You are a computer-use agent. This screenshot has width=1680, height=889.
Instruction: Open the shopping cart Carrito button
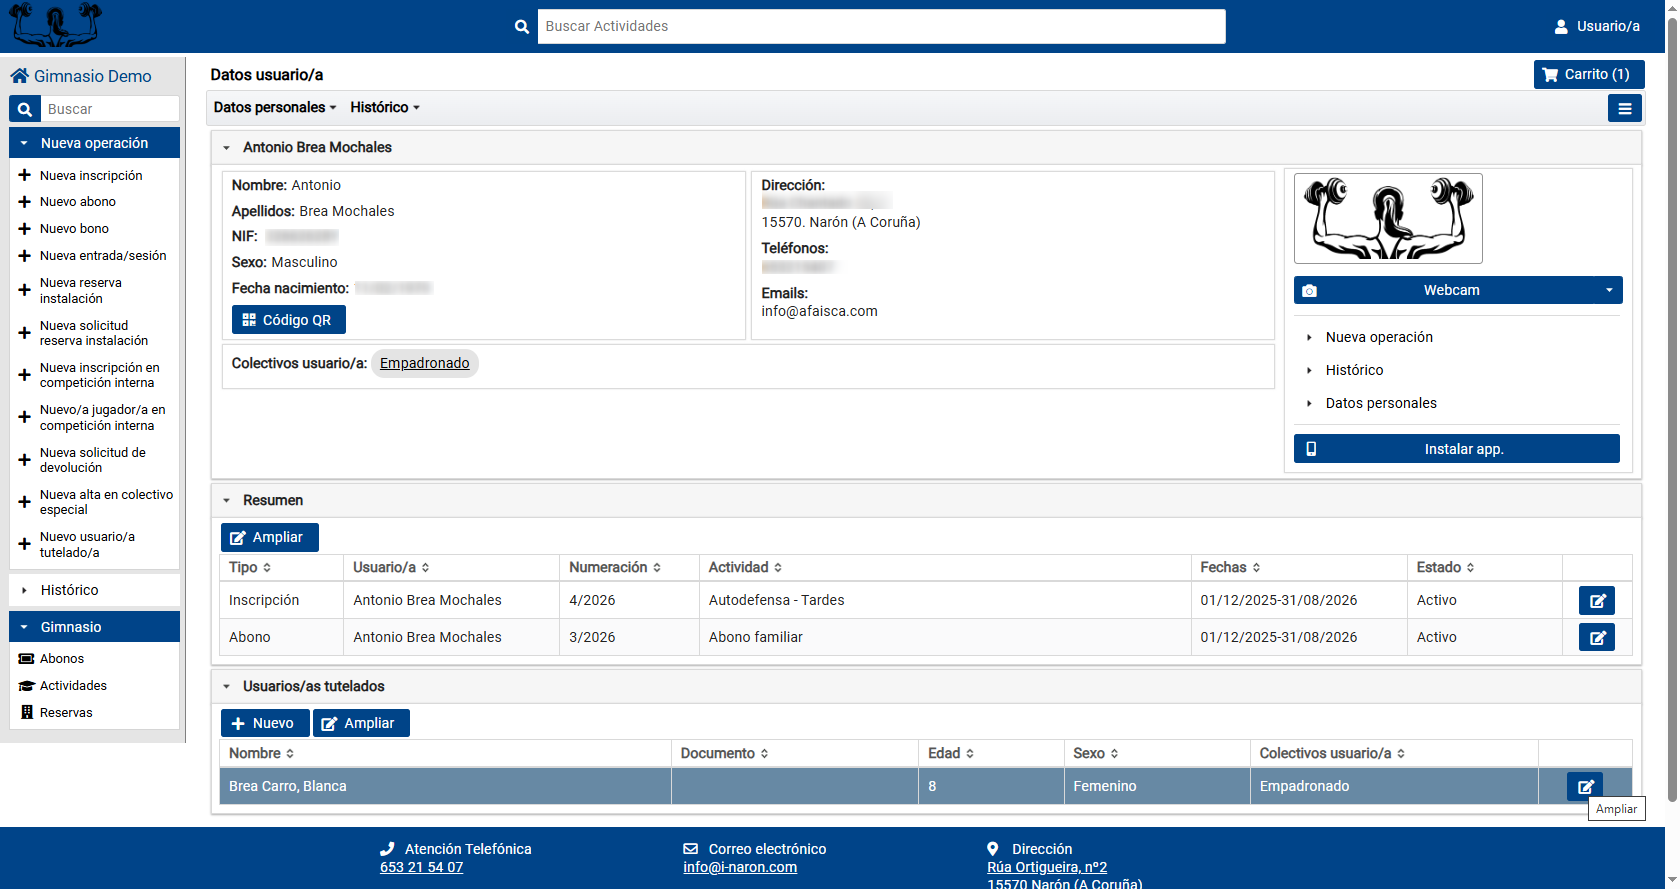click(1588, 74)
